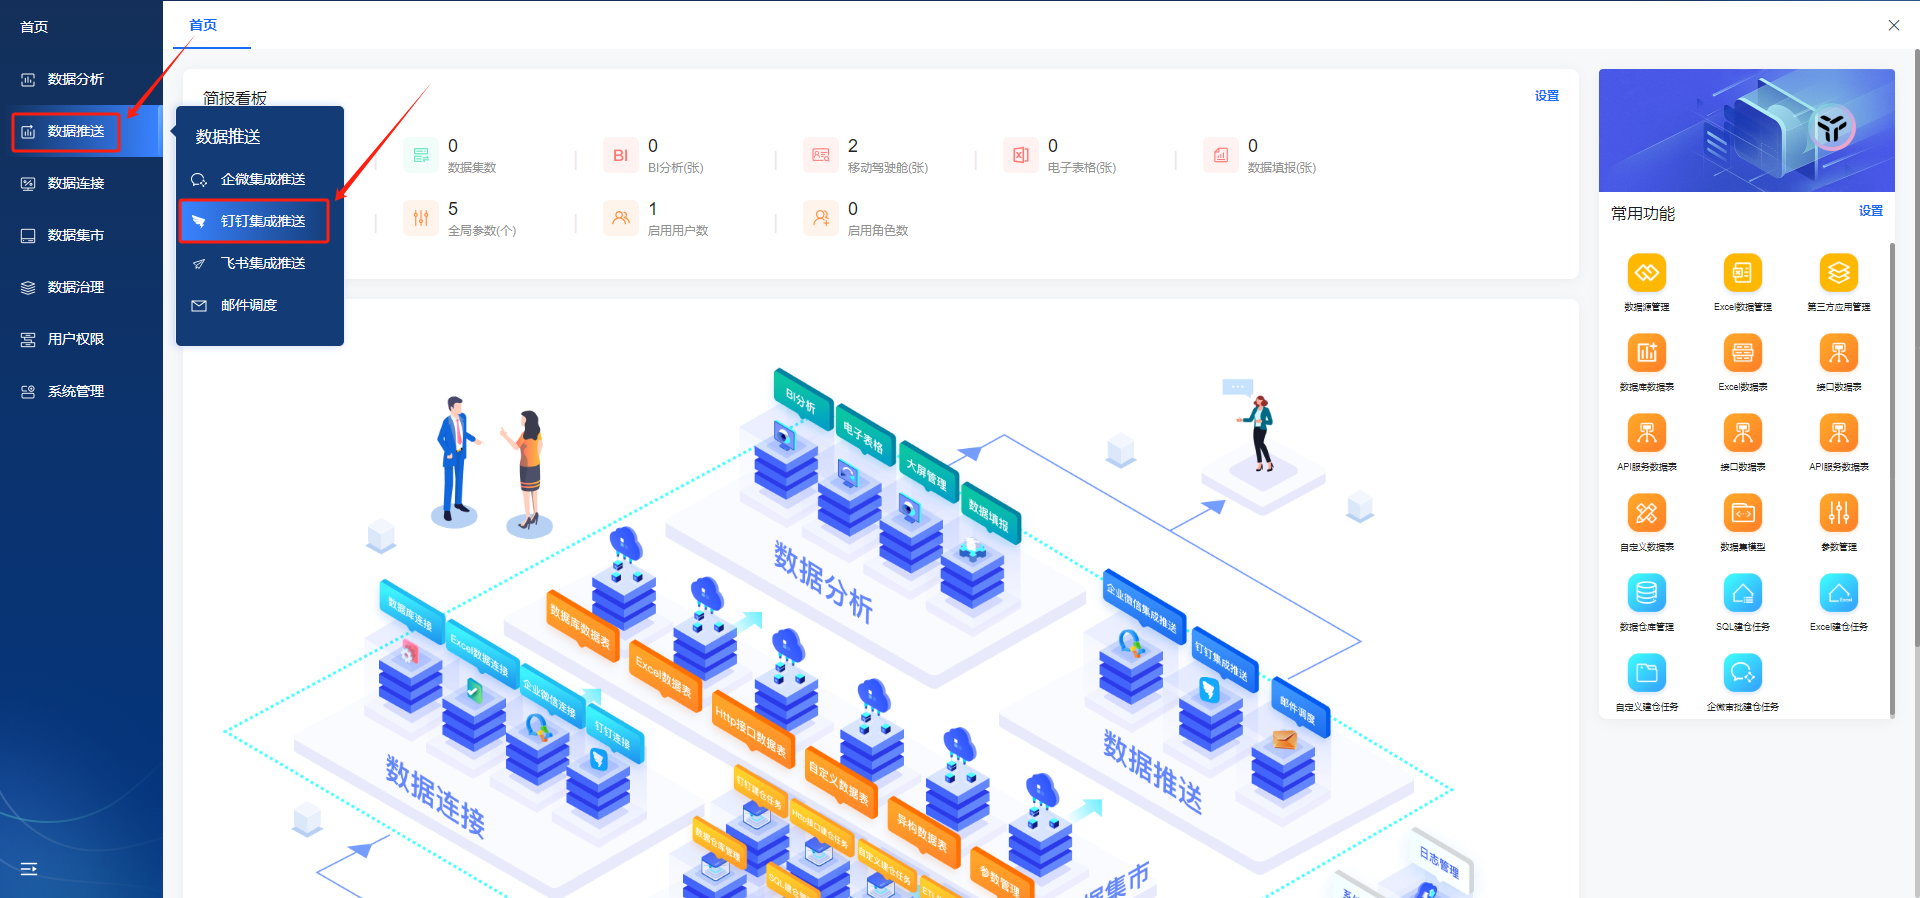This screenshot has width=1920, height=898.
Task: Click the 全局参数(个) count value 5
Action: coord(453,209)
